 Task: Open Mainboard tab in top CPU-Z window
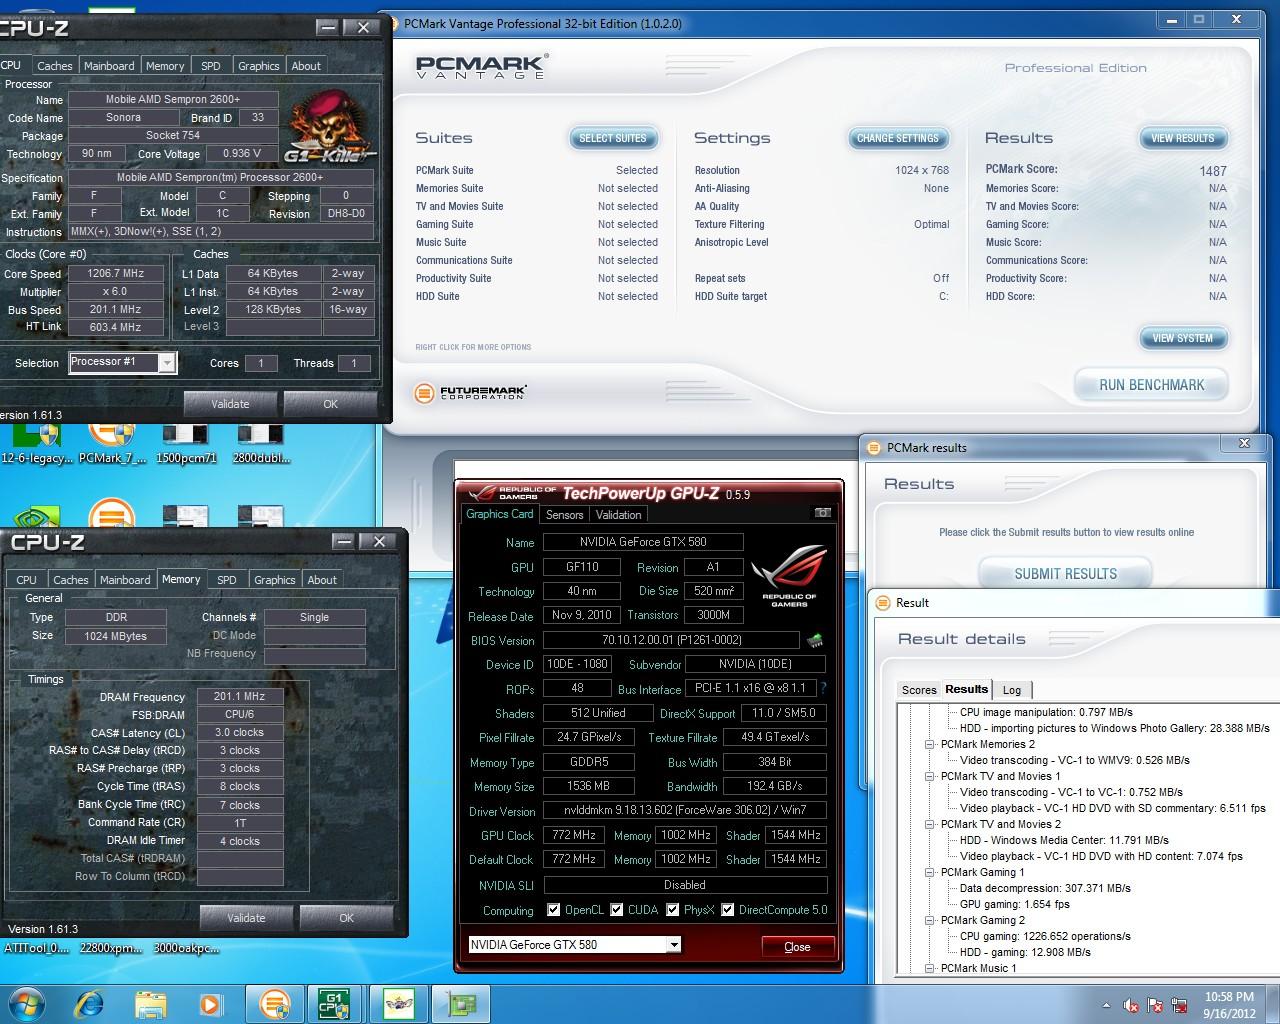pos(109,66)
